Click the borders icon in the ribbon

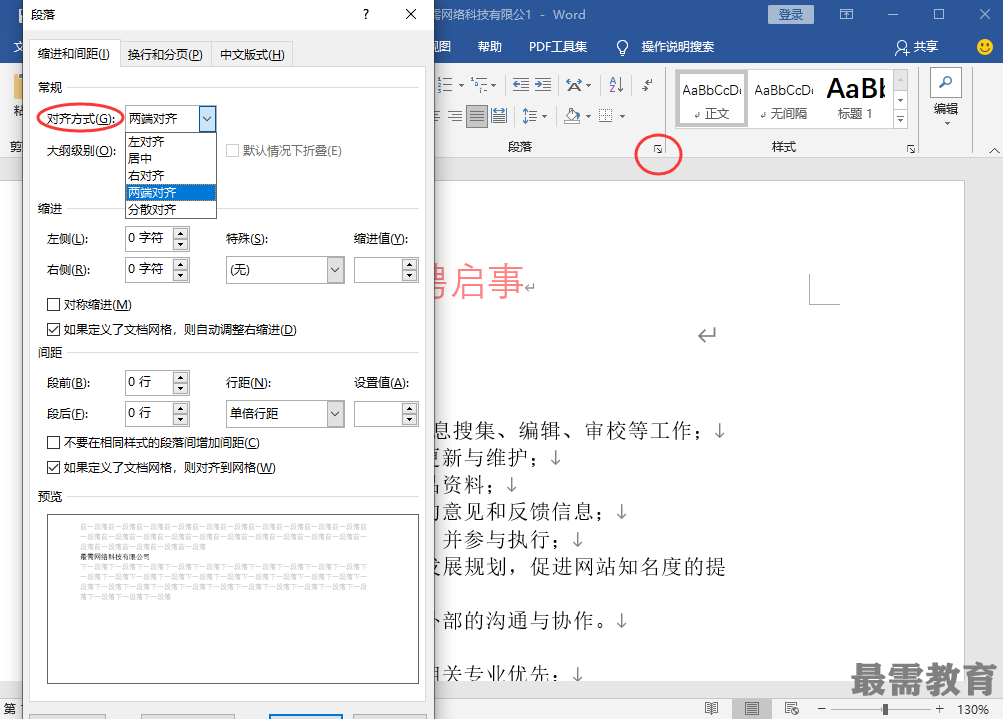pos(606,116)
